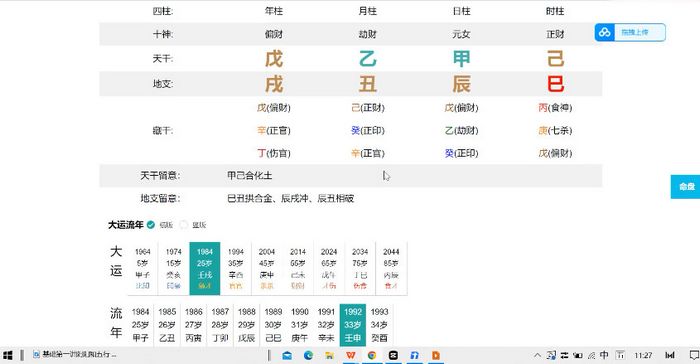Open the blue music-note app in taskbar
Screen dimensions: 700x364
click(414, 356)
